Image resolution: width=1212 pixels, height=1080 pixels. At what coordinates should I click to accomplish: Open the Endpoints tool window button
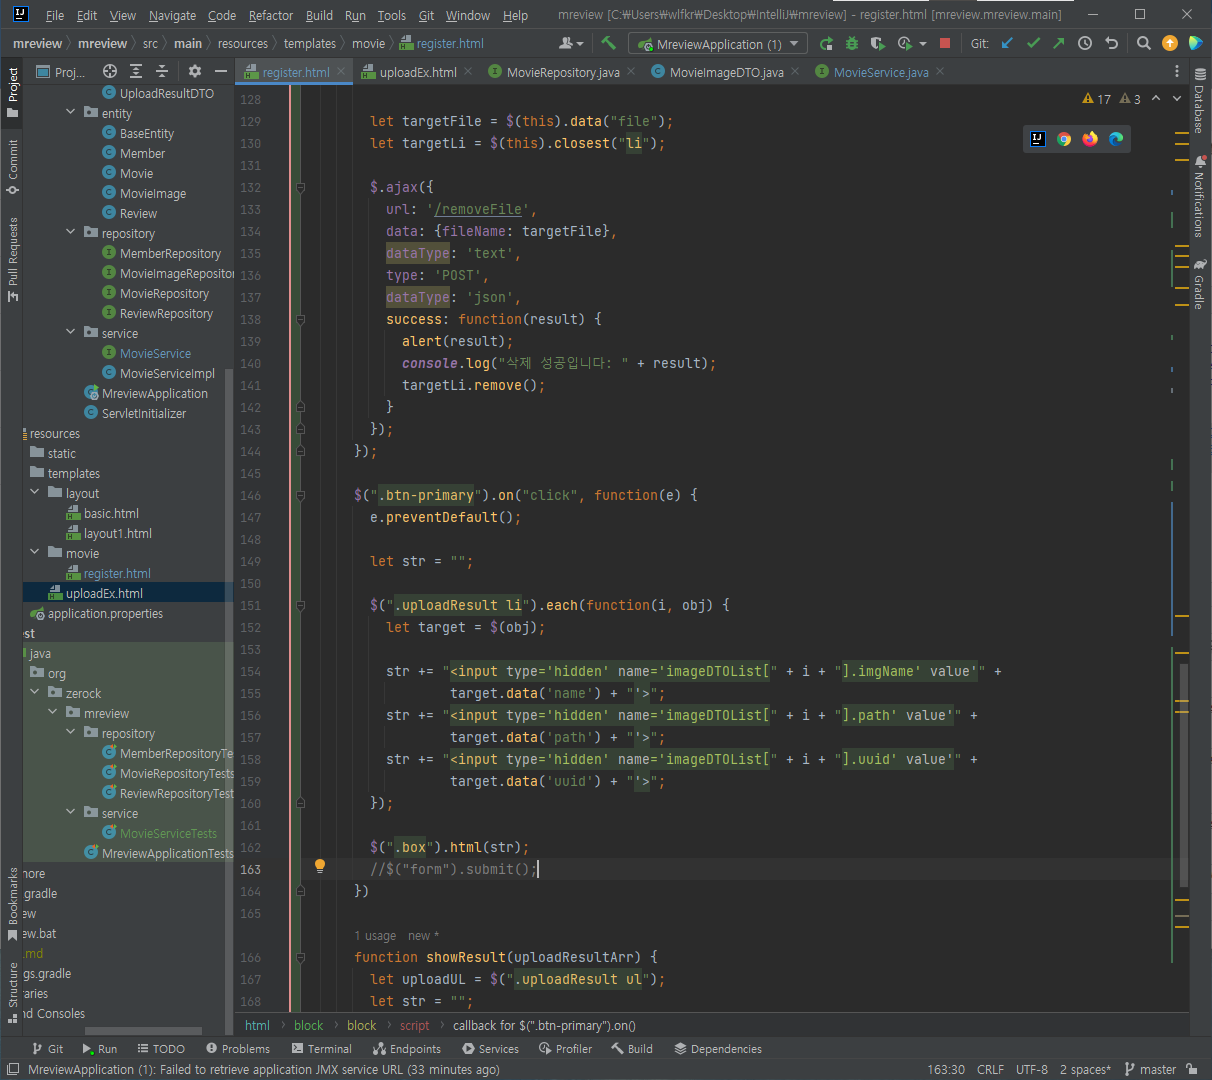407,1049
